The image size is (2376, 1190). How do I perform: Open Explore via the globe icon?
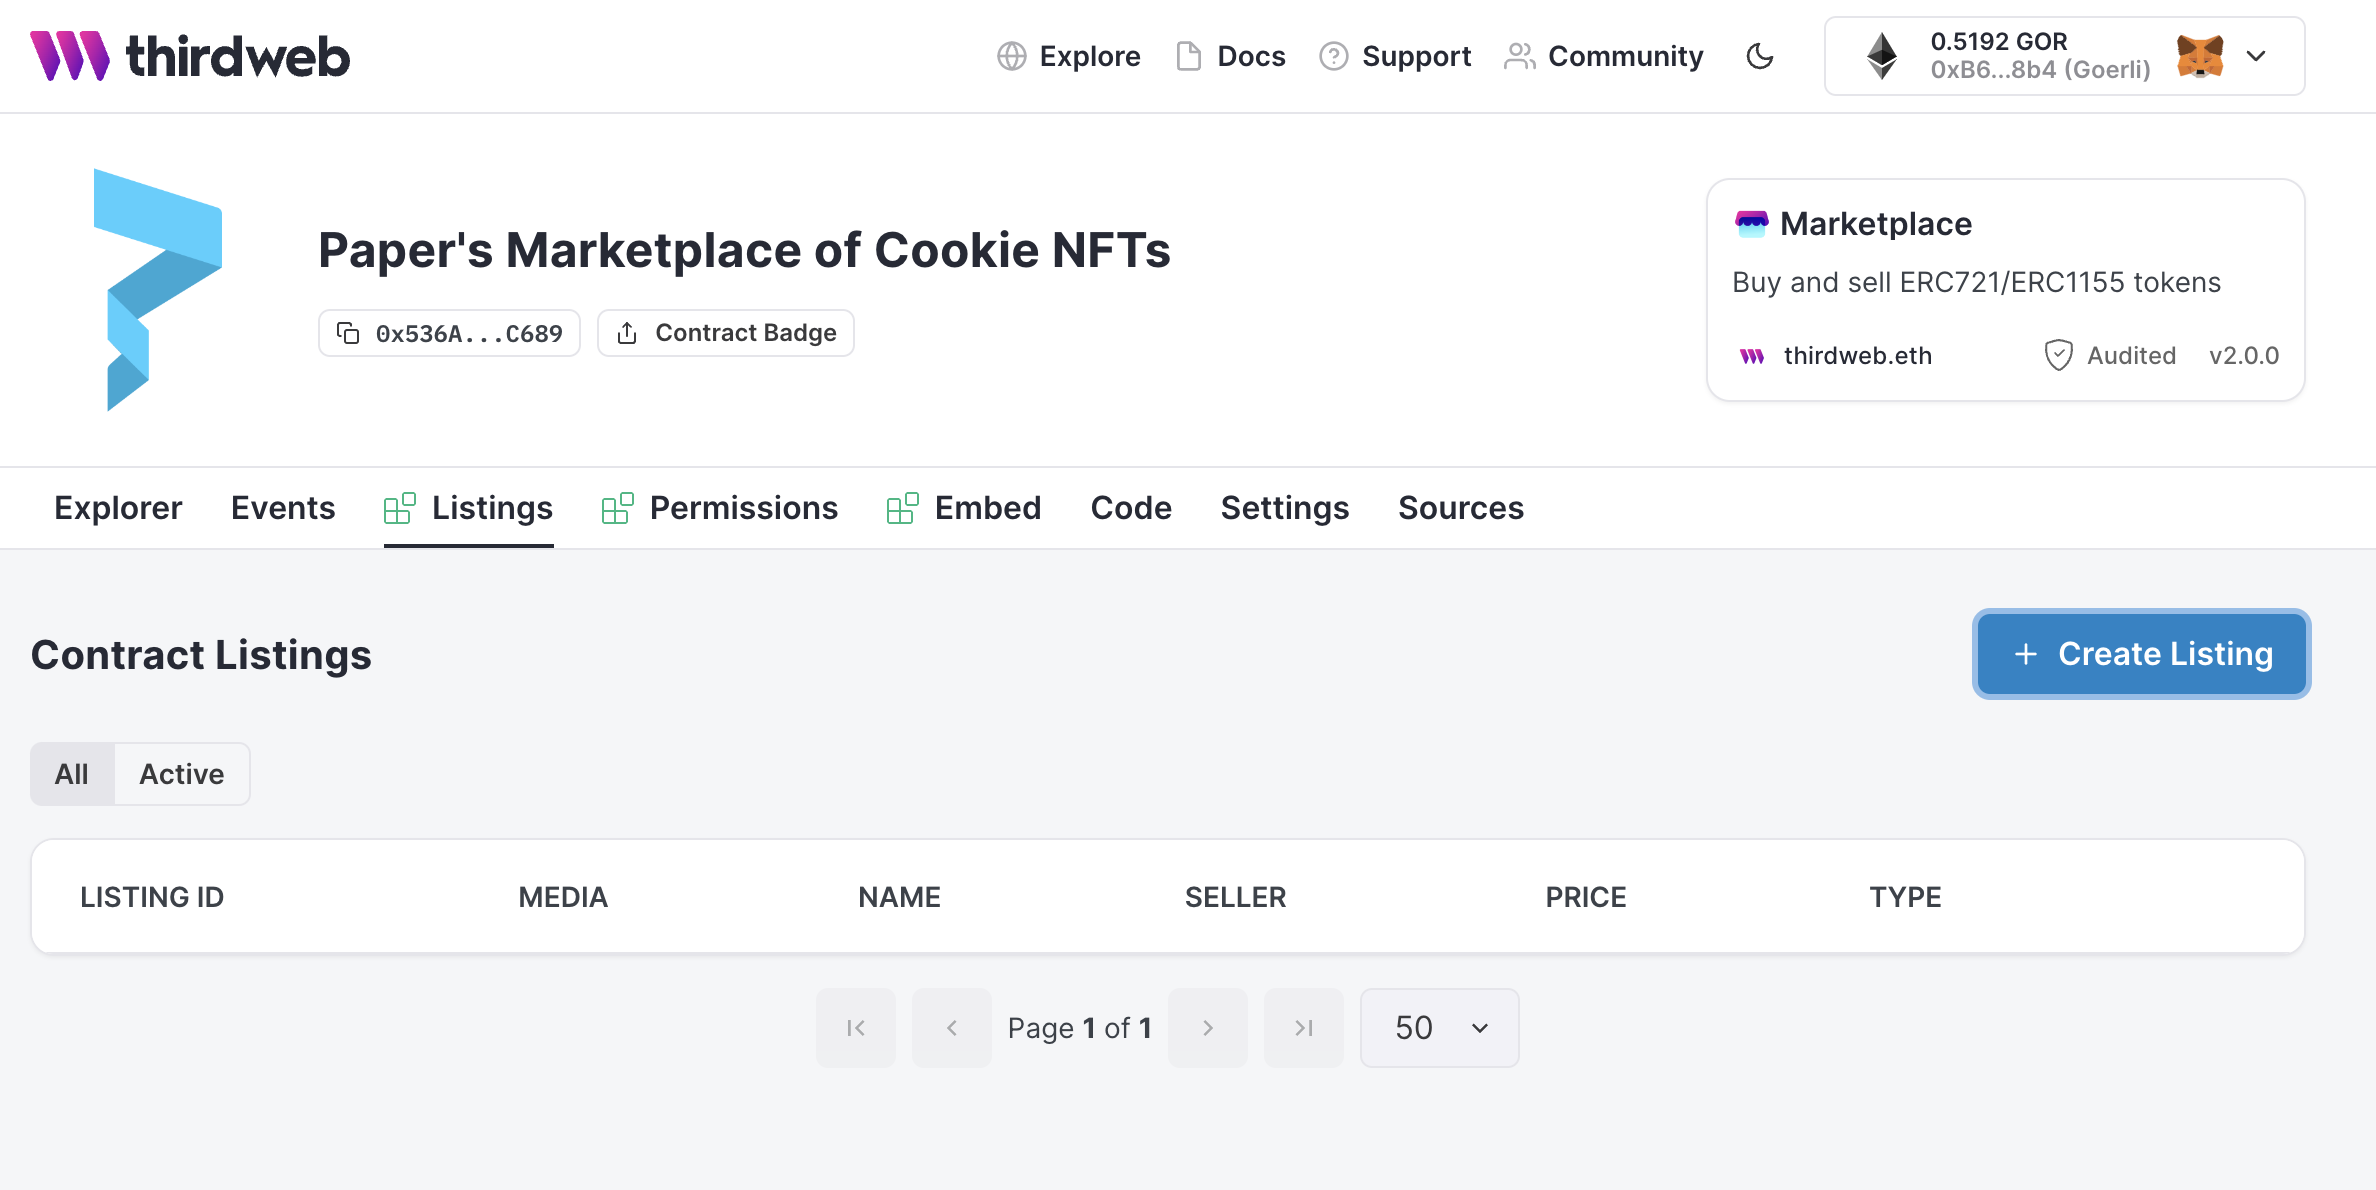tap(1013, 57)
